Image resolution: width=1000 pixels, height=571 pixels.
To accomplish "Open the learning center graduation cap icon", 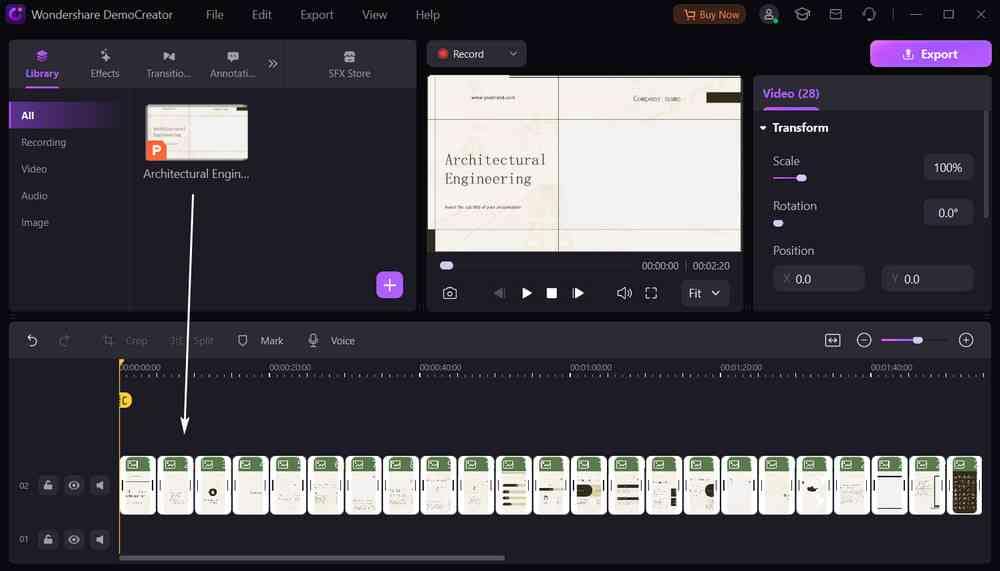I will tap(802, 14).
